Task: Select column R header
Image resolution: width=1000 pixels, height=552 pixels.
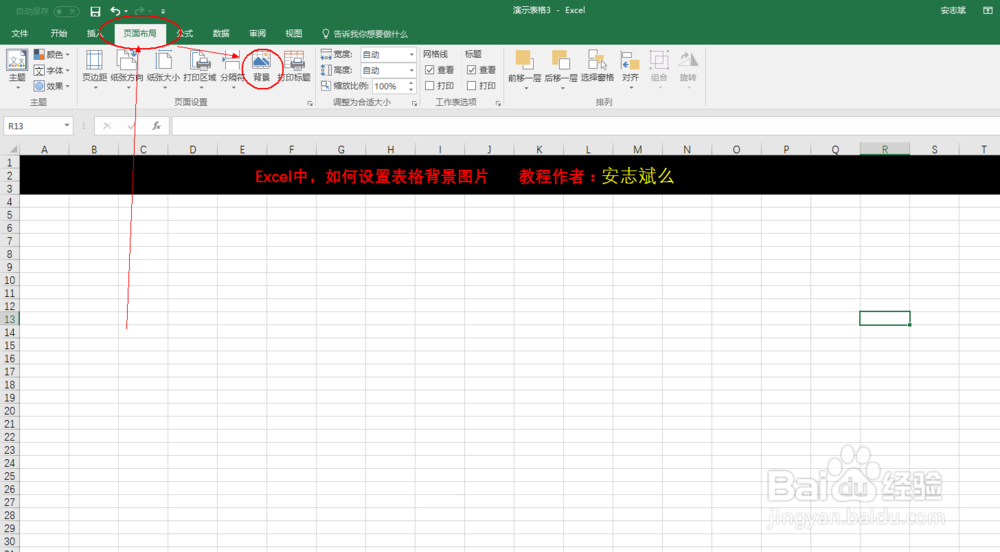Action: coord(885,149)
